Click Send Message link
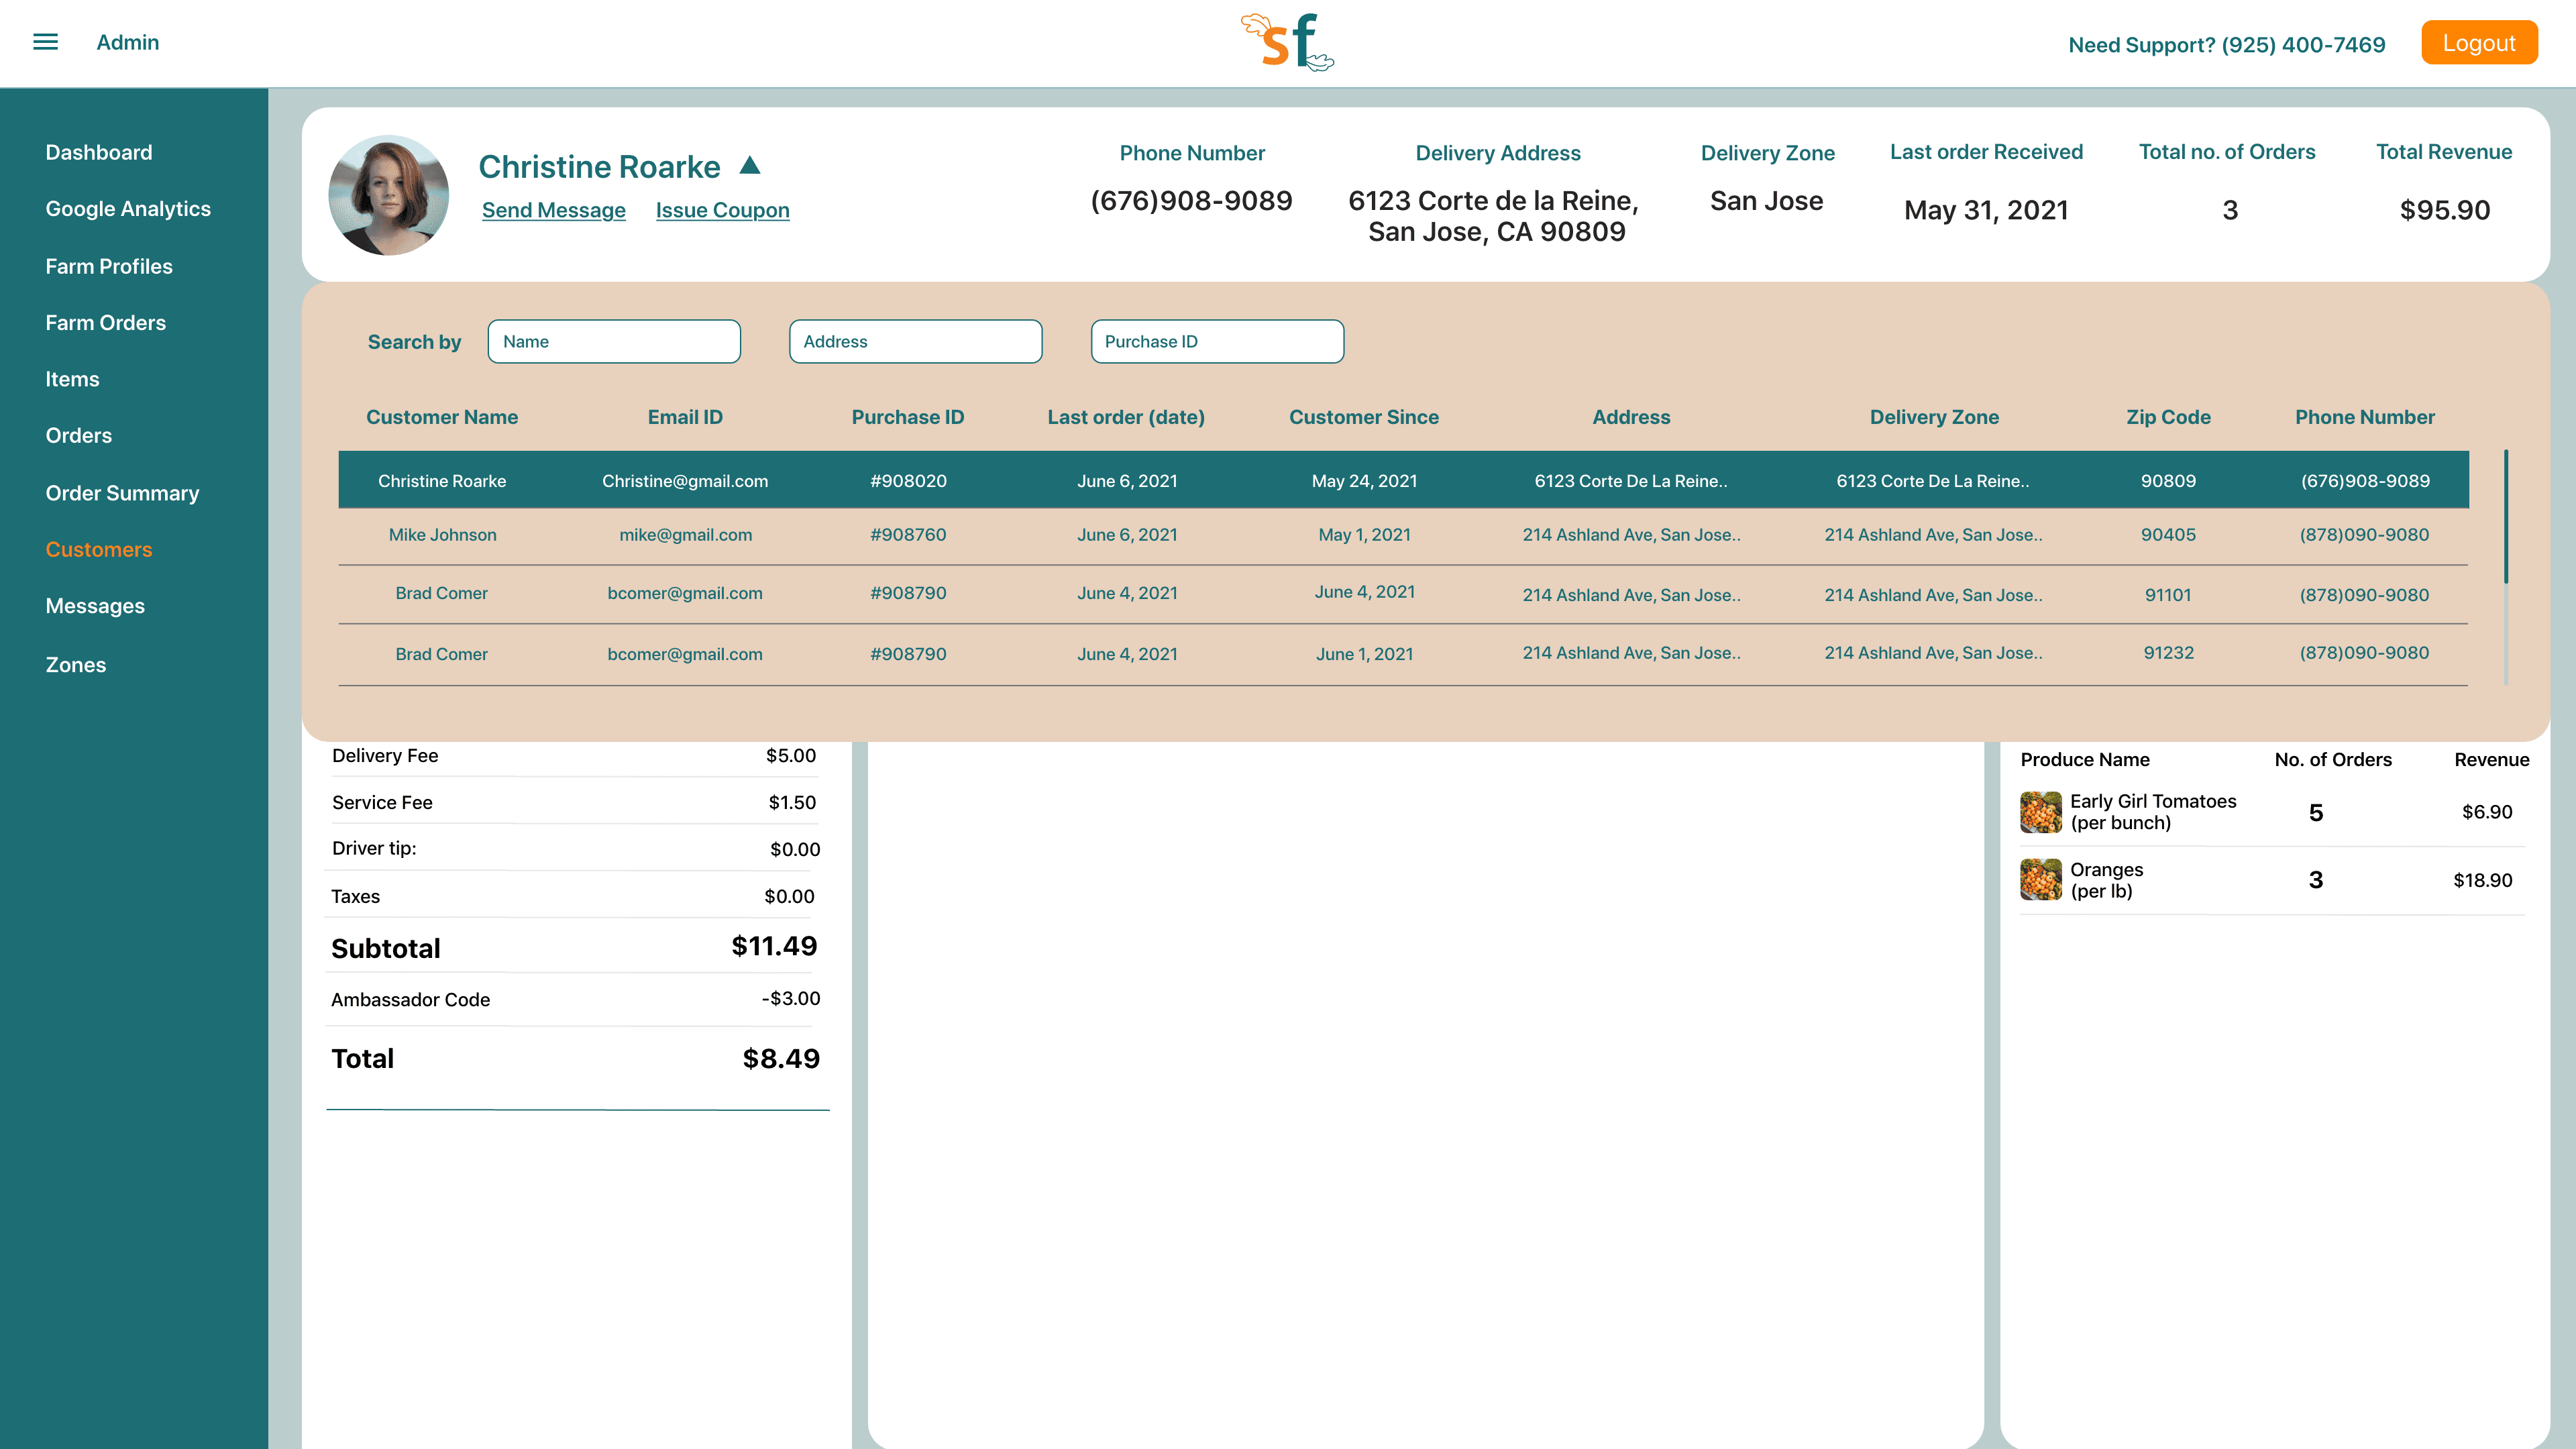The width and height of the screenshot is (2576, 1449). (553, 210)
